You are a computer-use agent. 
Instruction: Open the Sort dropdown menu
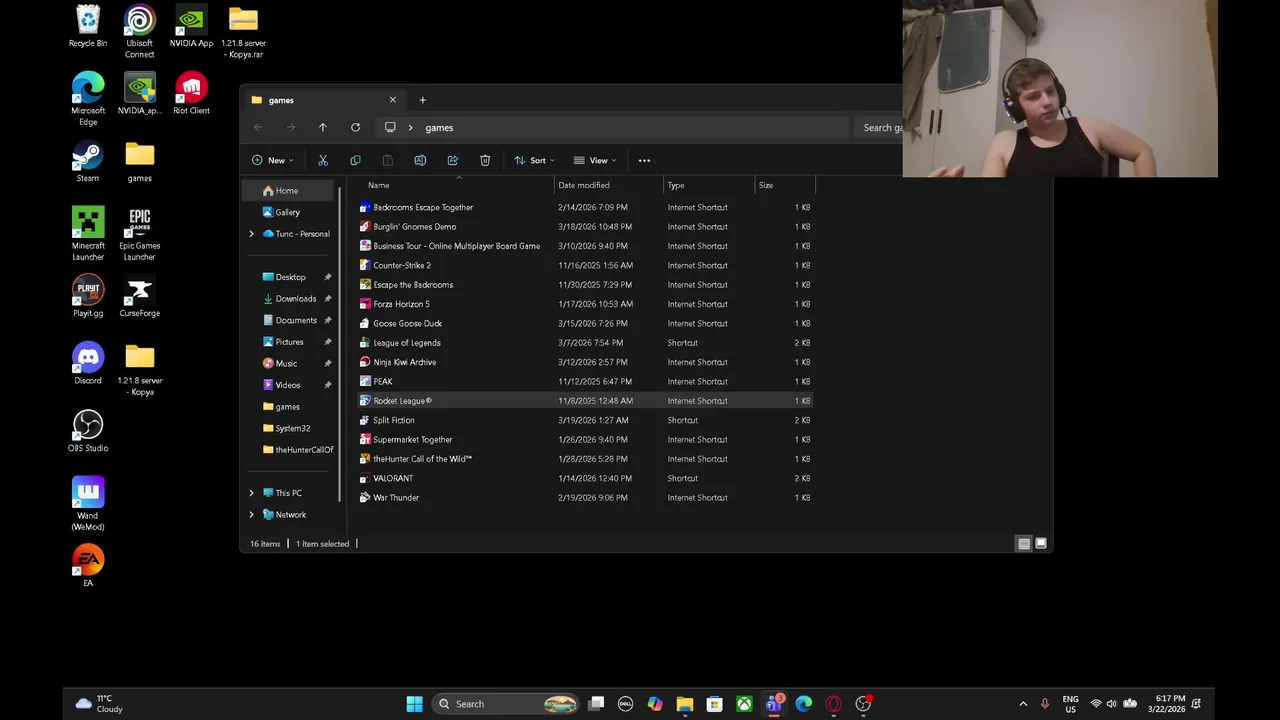(x=534, y=160)
